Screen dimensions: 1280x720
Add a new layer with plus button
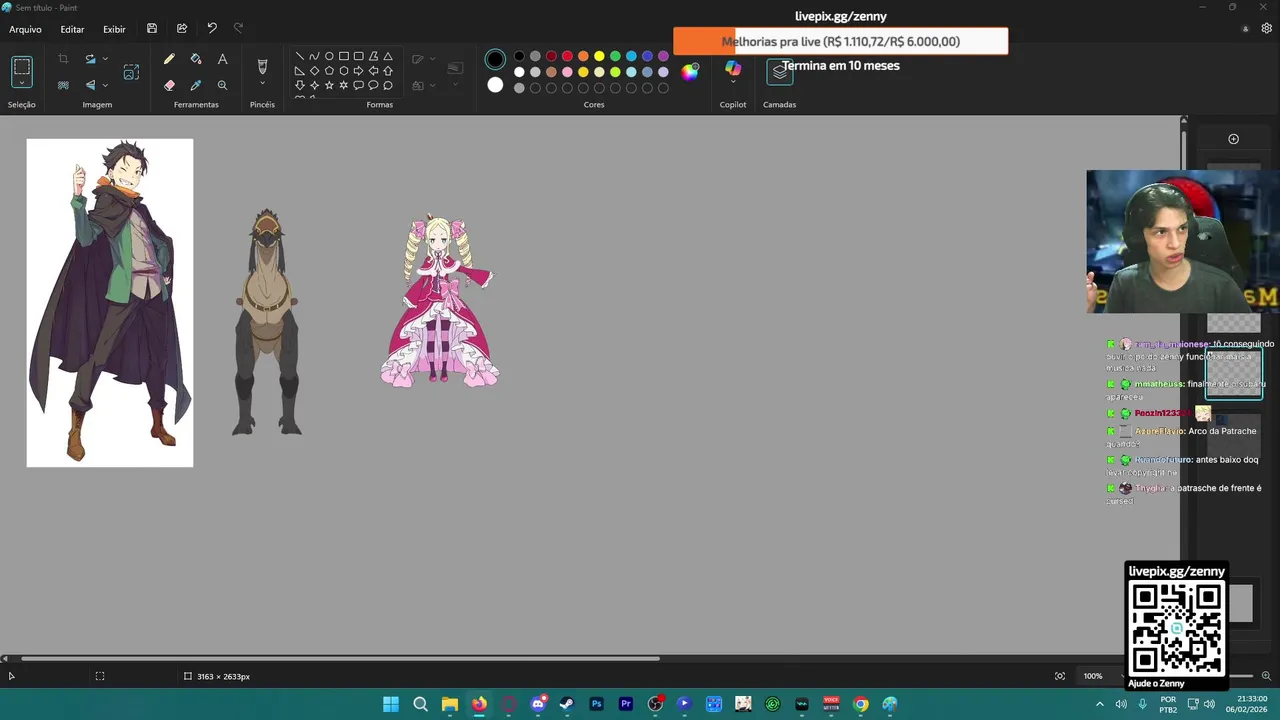coord(1233,139)
